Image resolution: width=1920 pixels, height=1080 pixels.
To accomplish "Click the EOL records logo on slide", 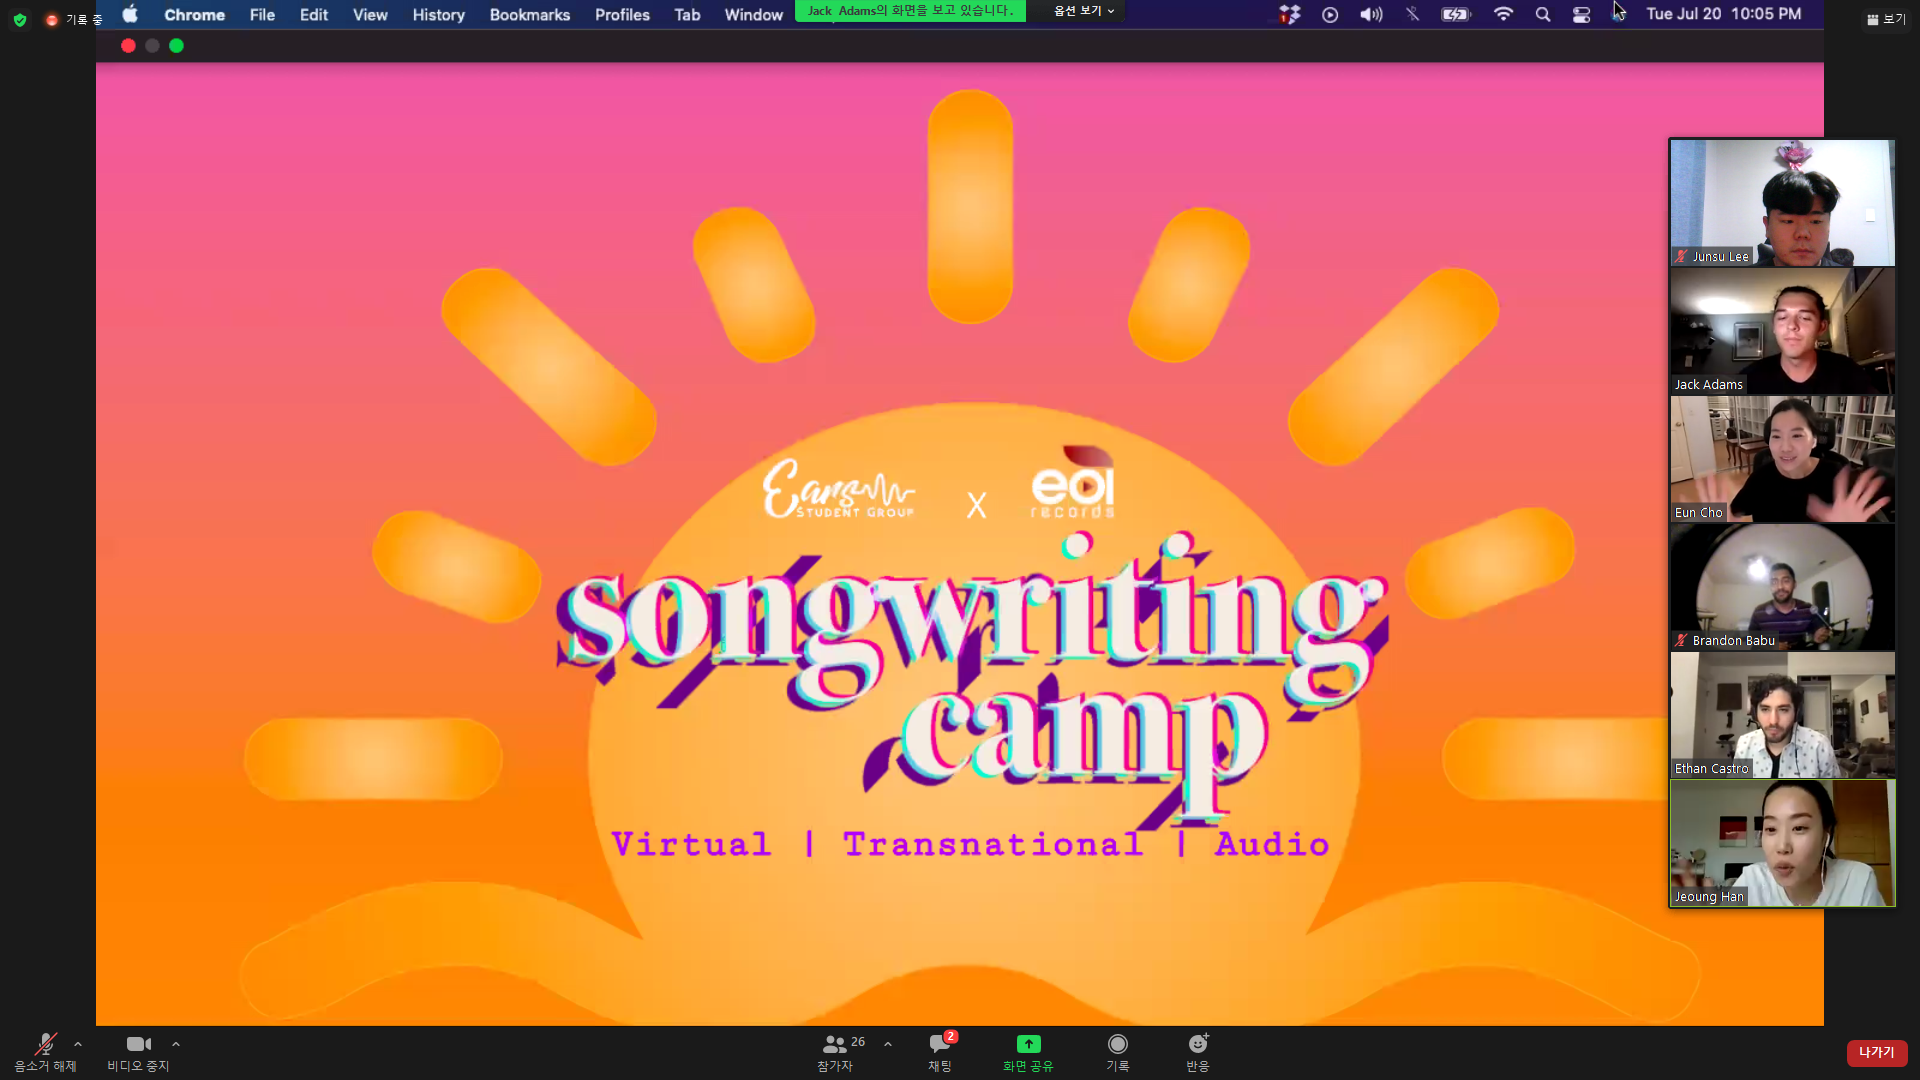I will click(1074, 483).
